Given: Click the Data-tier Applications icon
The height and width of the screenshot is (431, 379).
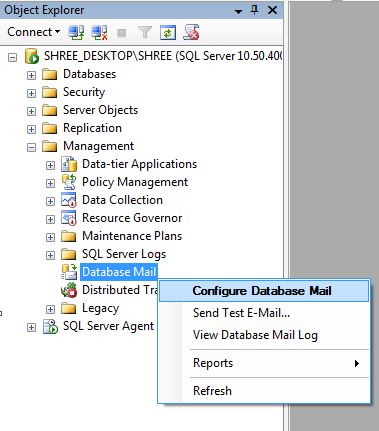Looking at the screenshot, I should pos(69,164).
